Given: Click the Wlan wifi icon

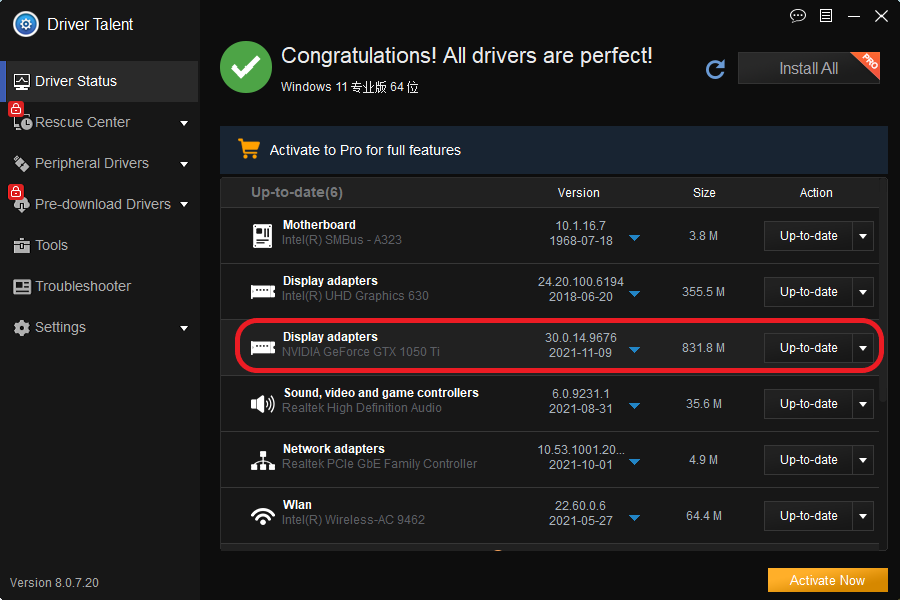Looking at the screenshot, I should [263, 516].
